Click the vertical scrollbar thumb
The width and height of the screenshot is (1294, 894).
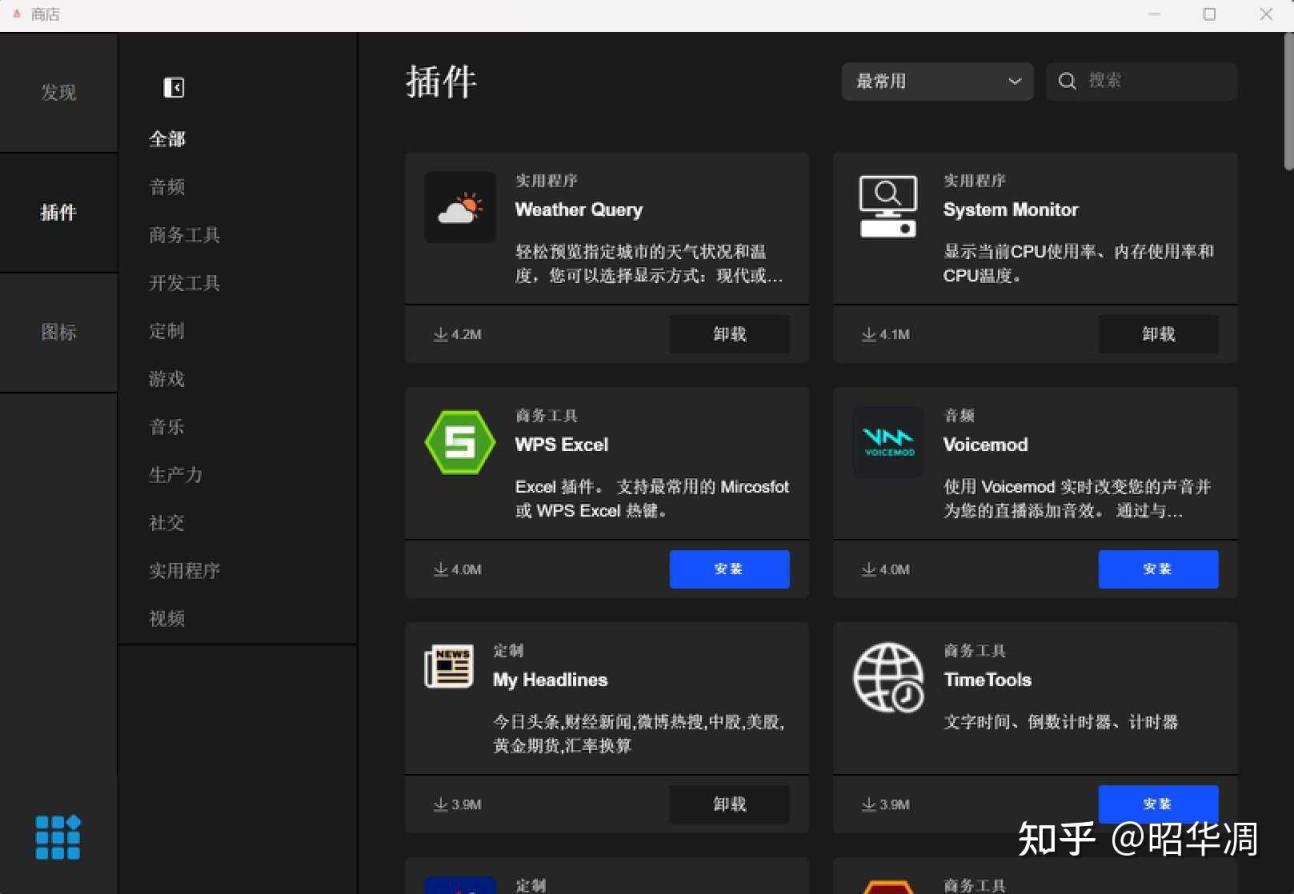pyautogui.click(x=1288, y=102)
